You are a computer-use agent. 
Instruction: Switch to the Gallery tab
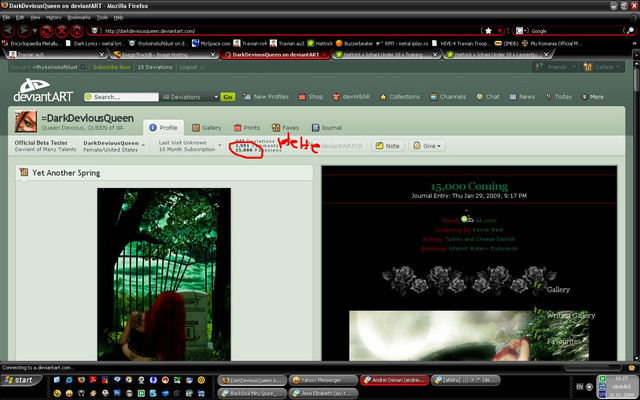207,128
